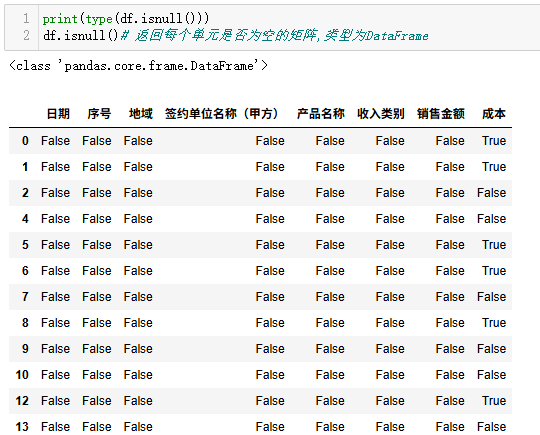Click row index 0
This screenshot has height=435, width=540.
pos(25,141)
